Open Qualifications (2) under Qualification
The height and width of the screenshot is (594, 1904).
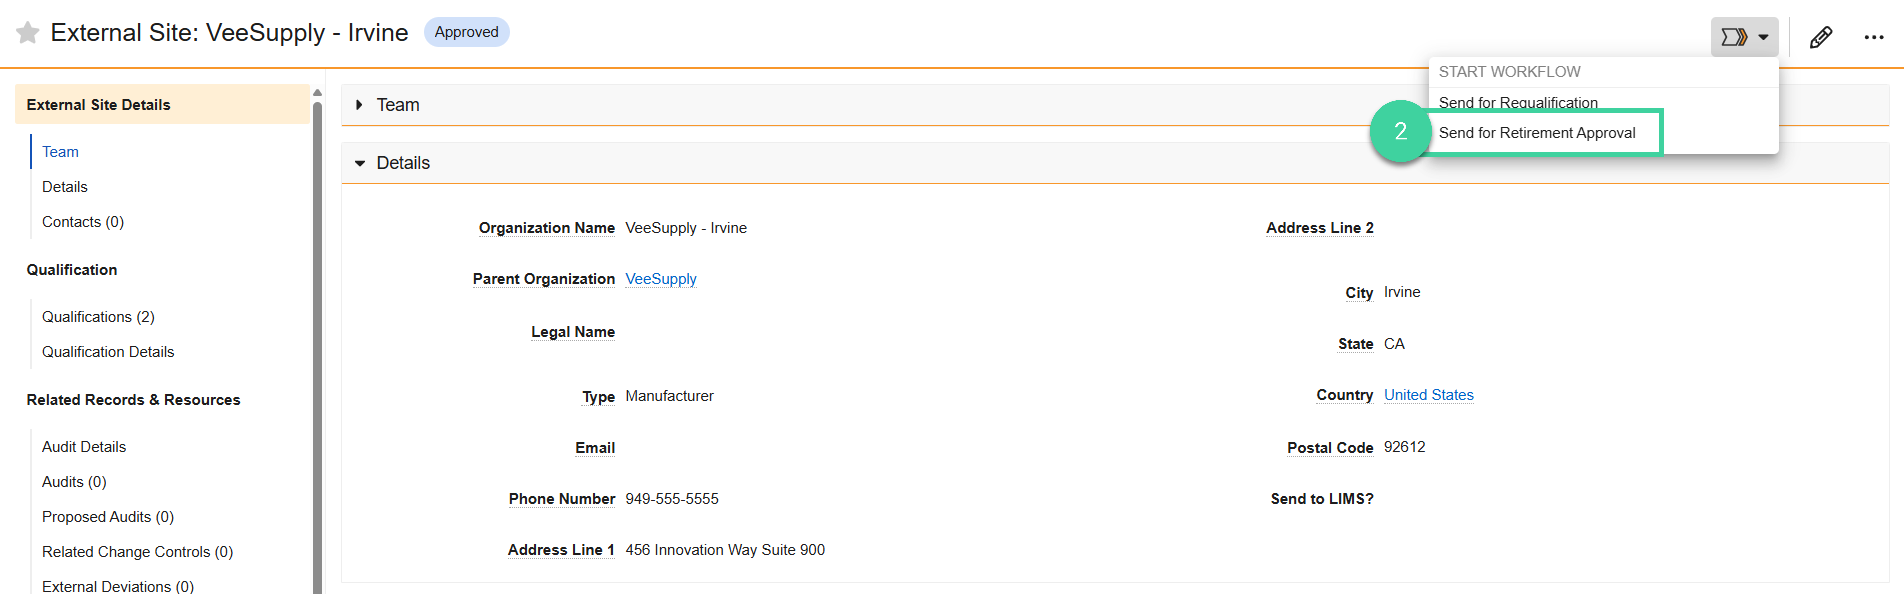[x=98, y=316]
